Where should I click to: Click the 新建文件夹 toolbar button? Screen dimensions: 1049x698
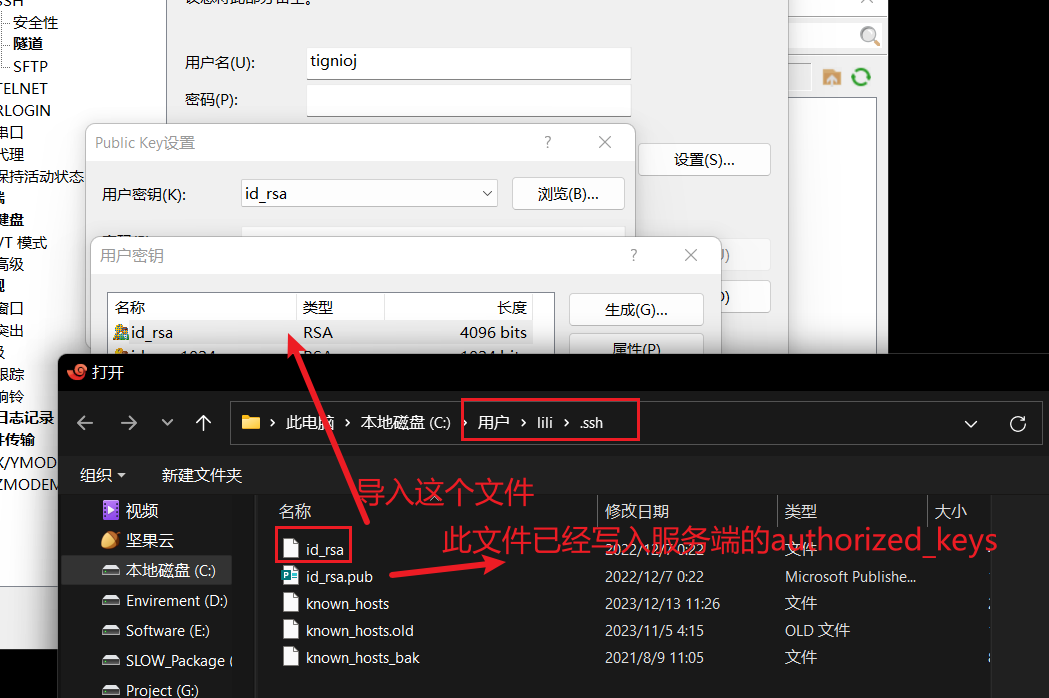202,474
